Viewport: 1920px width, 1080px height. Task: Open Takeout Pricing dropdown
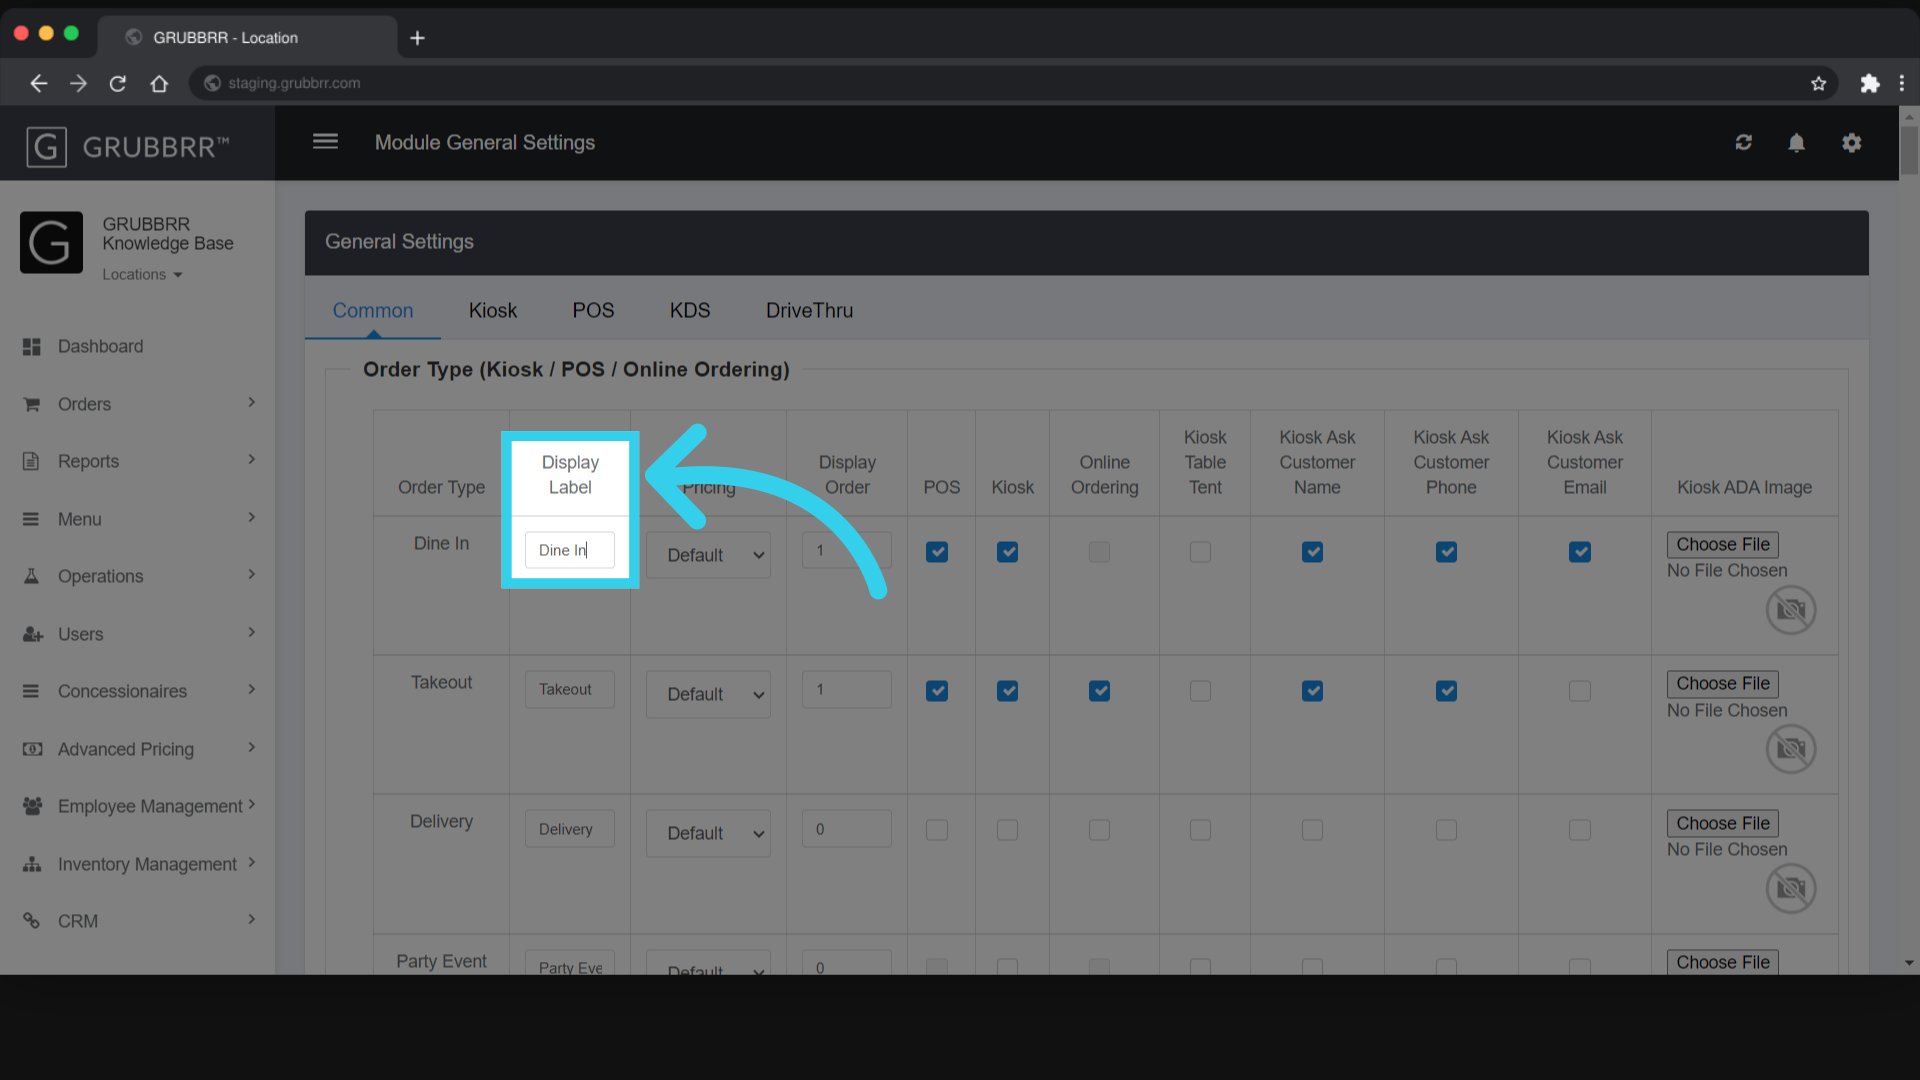[x=708, y=694]
